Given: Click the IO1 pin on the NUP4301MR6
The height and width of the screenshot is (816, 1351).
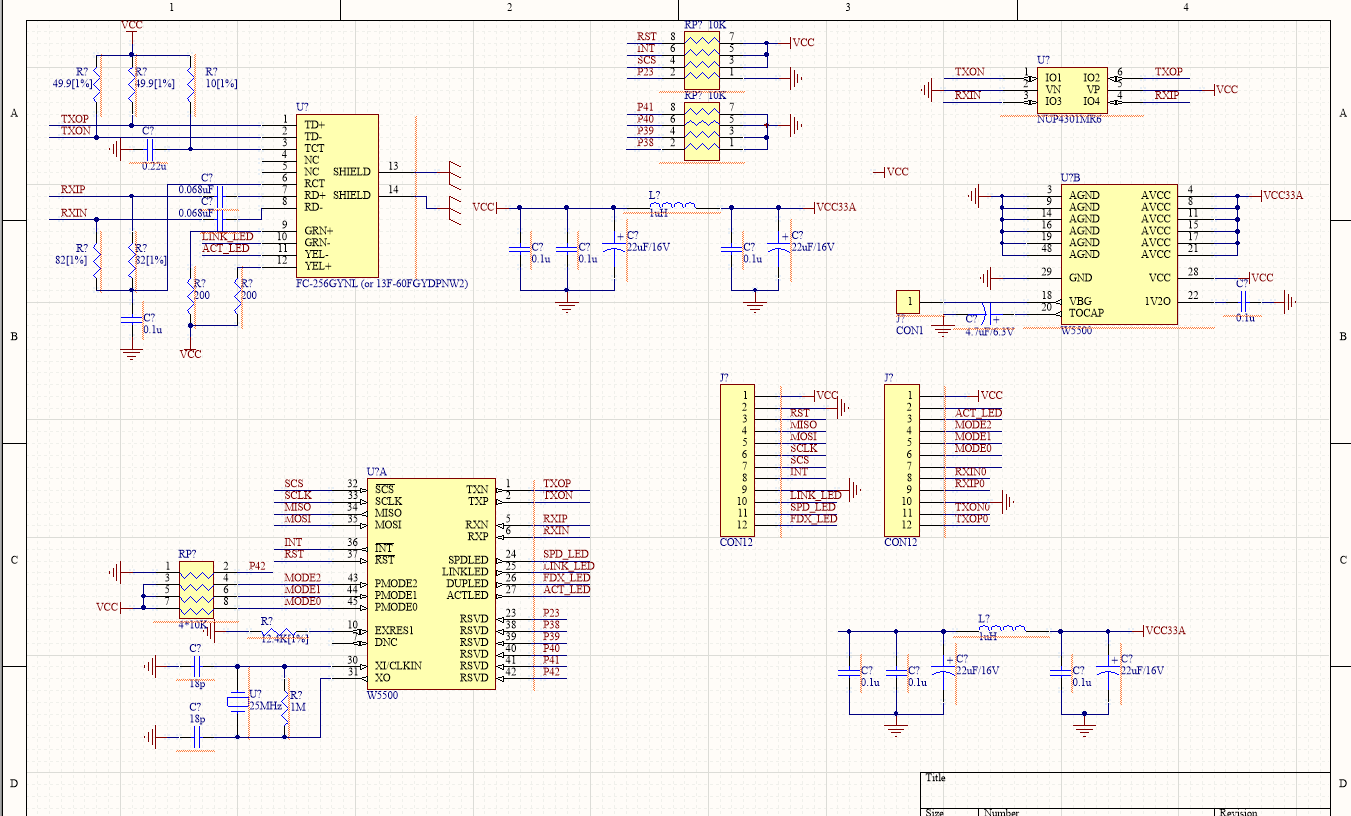Looking at the screenshot, I should (x=1052, y=77).
